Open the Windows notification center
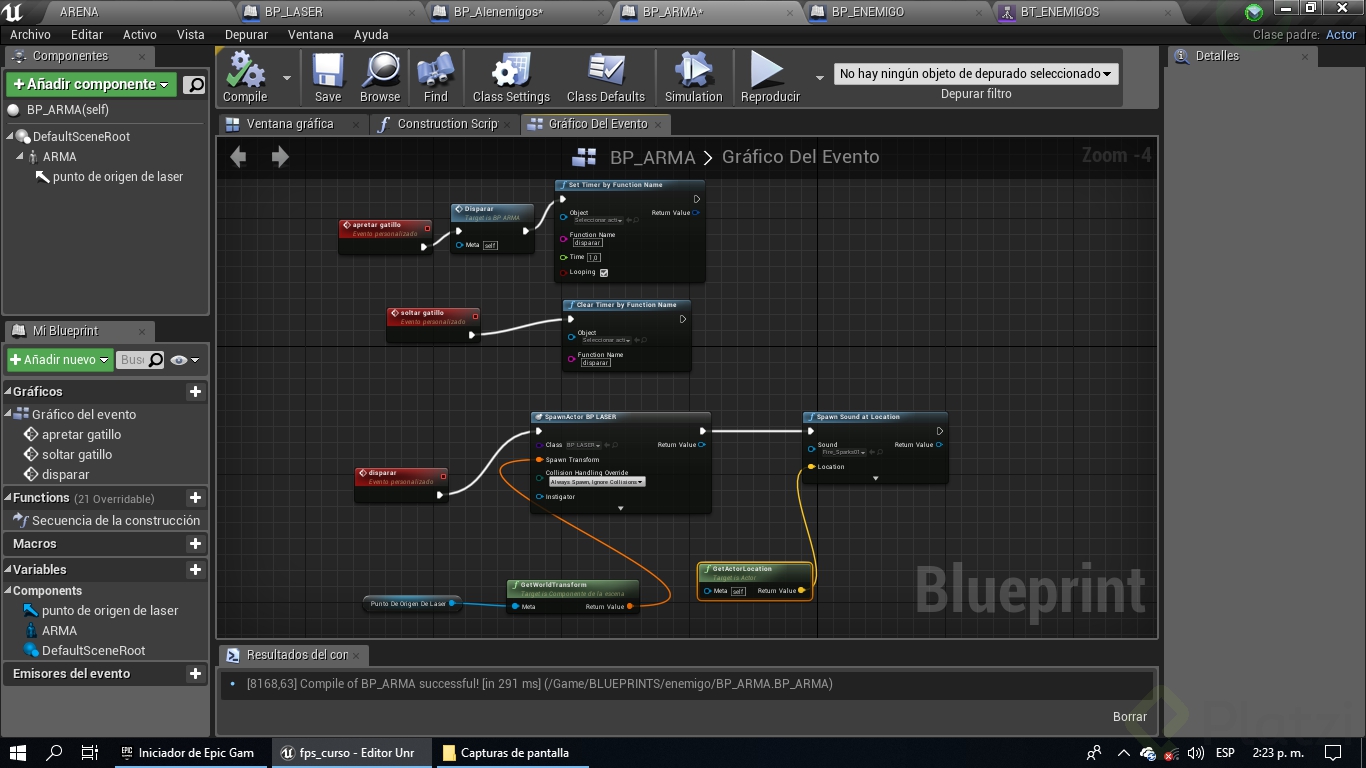This screenshot has width=1366, height=768. click(1332, 753)
